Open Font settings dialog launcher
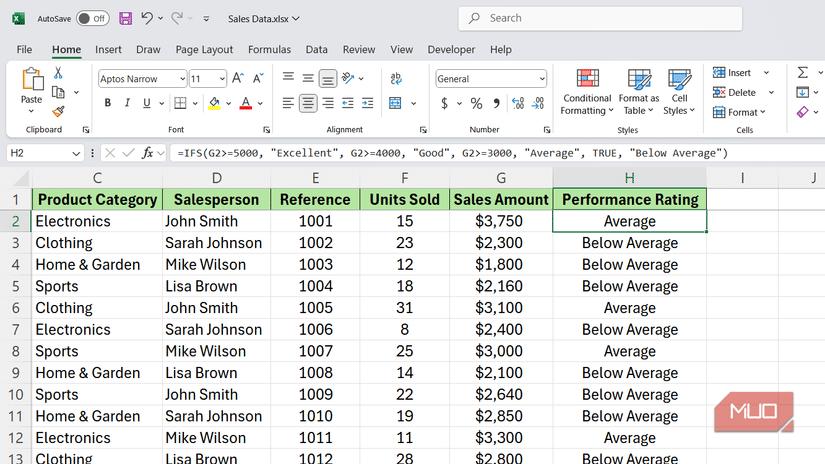 coord(267,130)
